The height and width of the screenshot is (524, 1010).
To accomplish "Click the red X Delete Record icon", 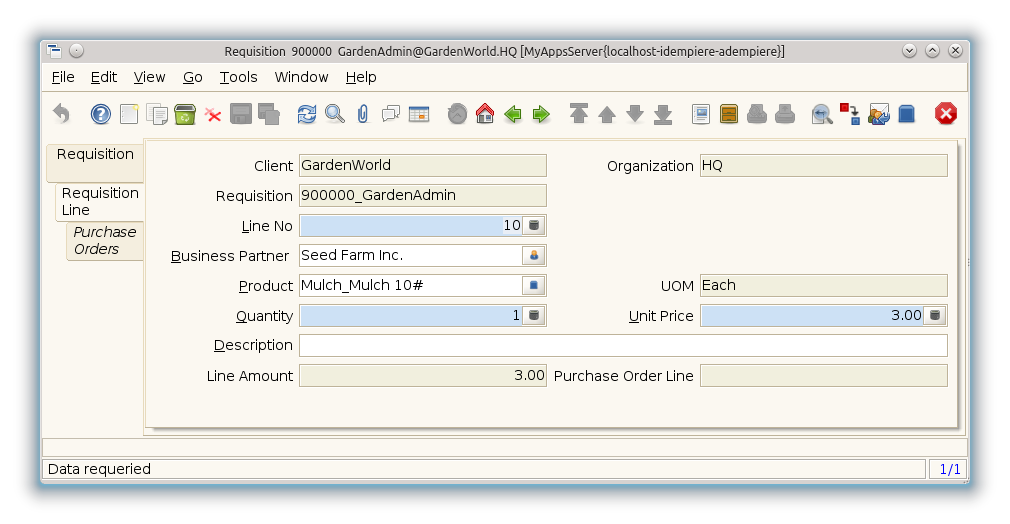I will [213, 114].
